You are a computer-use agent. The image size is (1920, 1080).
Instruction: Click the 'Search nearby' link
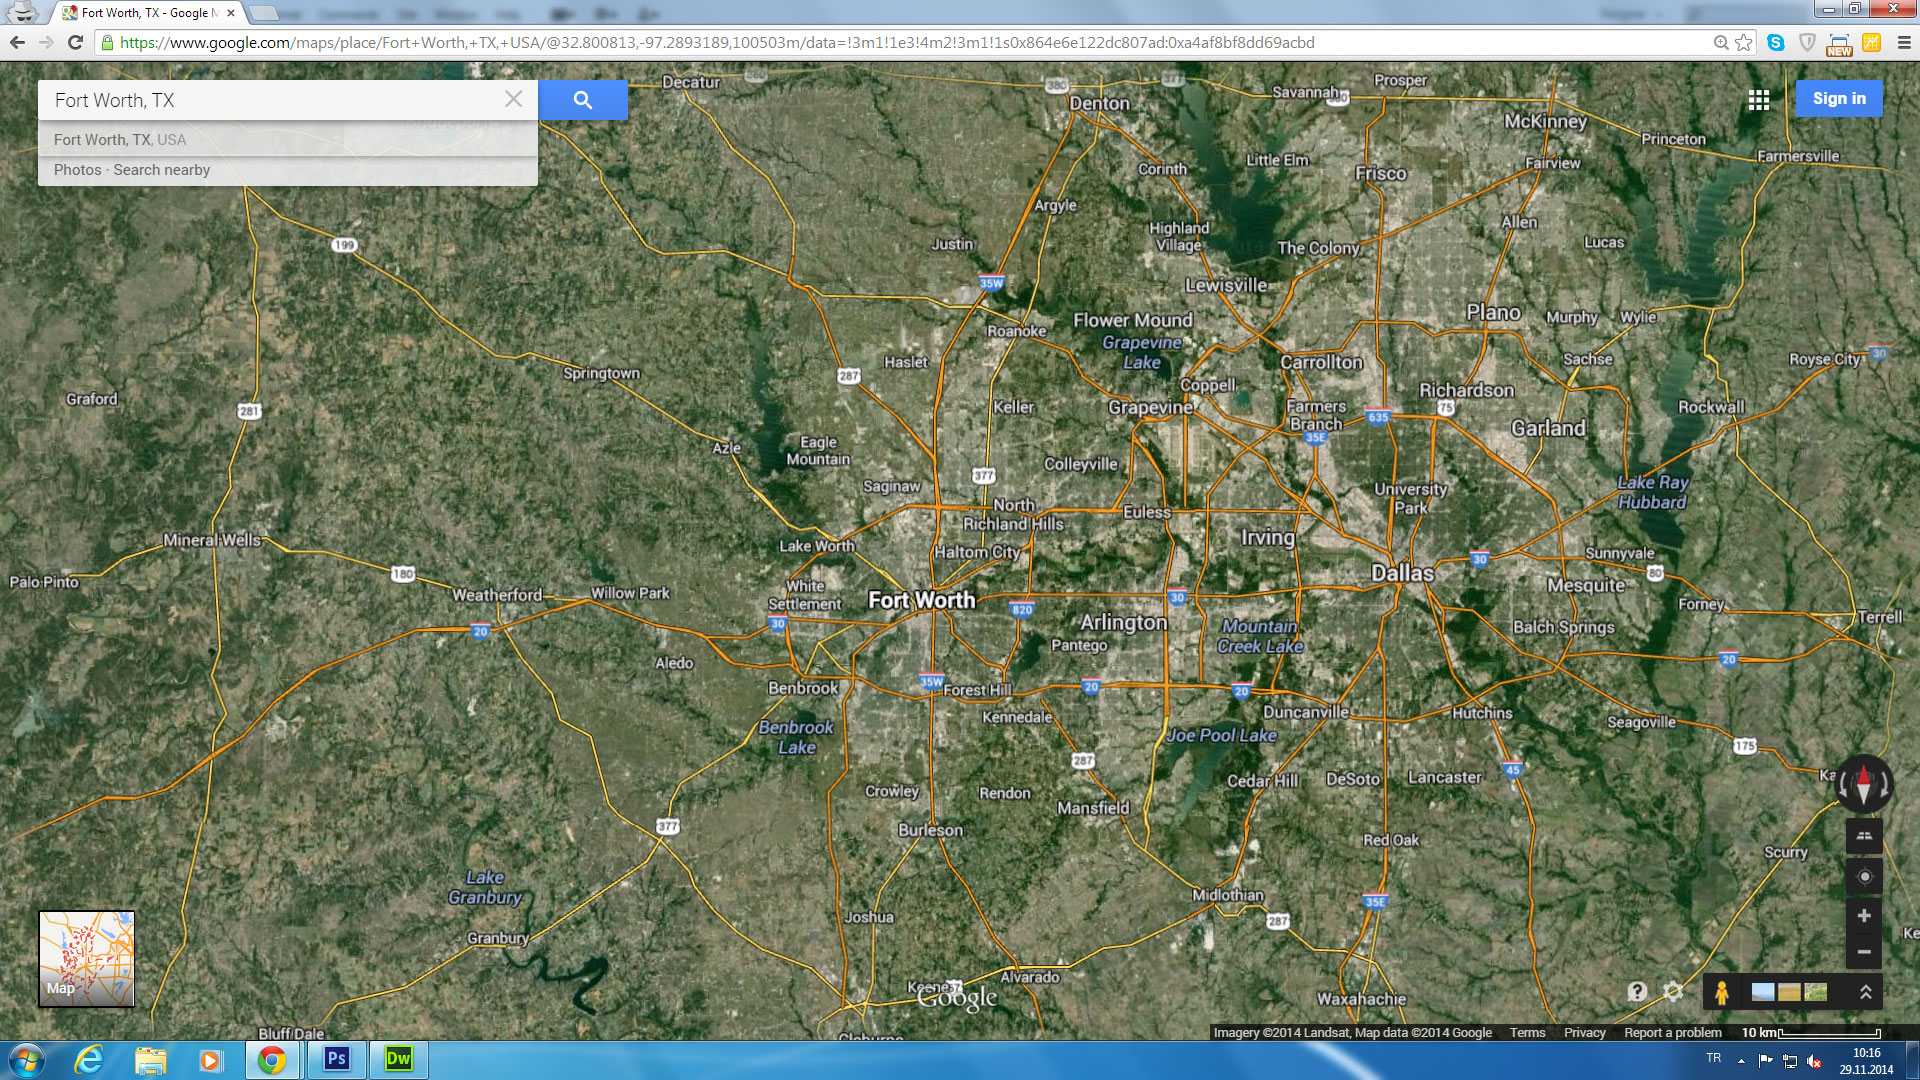tap(161, 170)
